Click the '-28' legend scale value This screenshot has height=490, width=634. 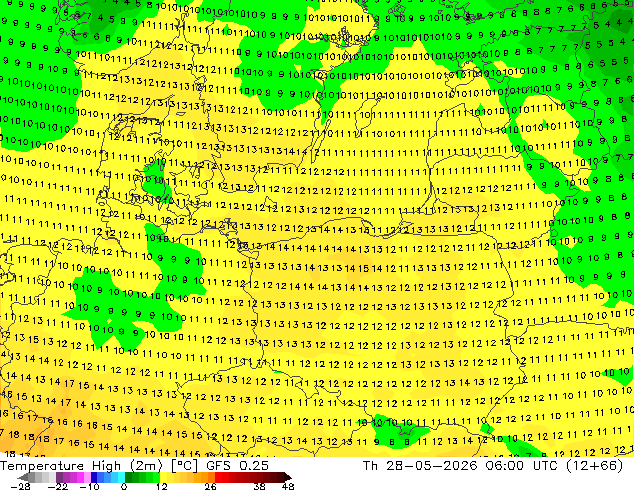pyautogui.click(x=20, y=486)
